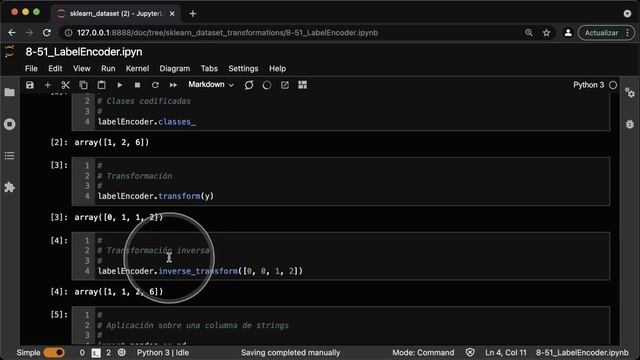
Task: Reload the page with browser refresh icon
Action: tap(47, 33)
